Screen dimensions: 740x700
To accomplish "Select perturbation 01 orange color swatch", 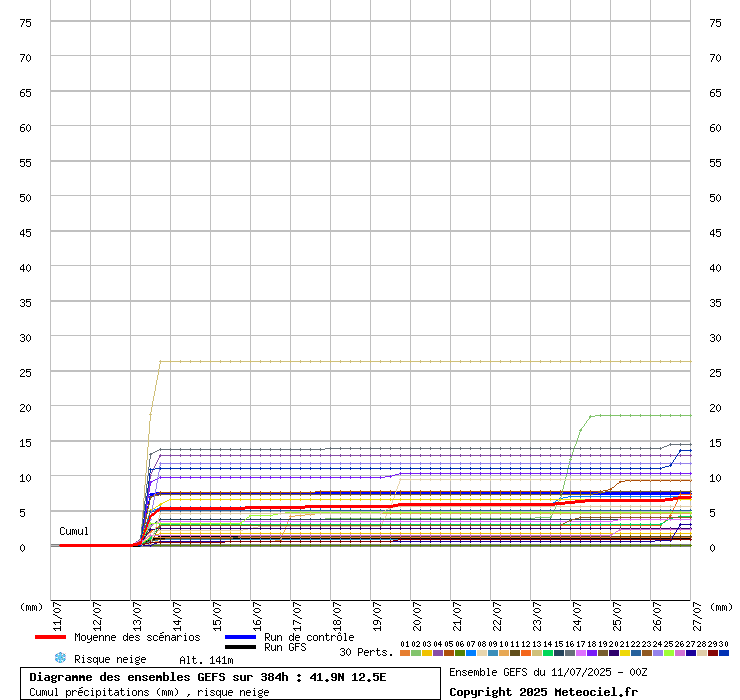I will tap(405, 653).
